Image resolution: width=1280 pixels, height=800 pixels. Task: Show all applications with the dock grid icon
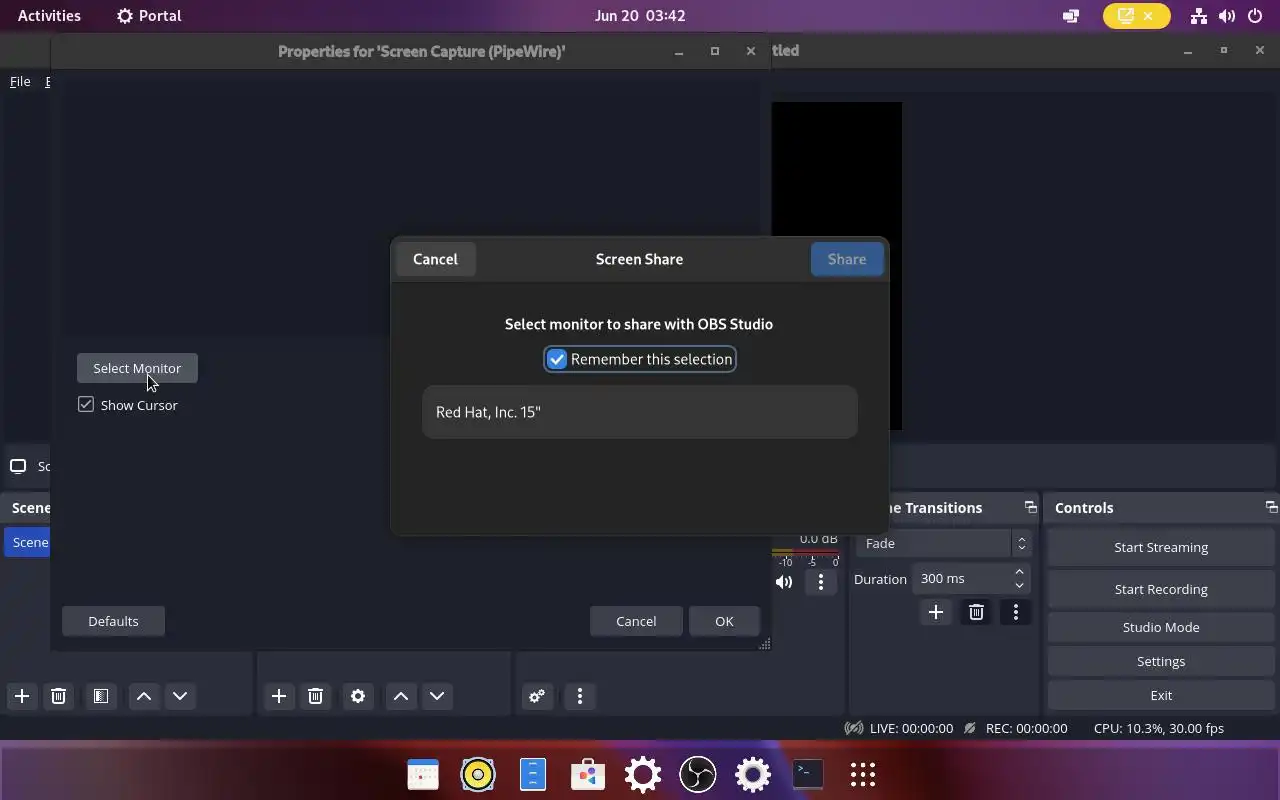point(863,774)
